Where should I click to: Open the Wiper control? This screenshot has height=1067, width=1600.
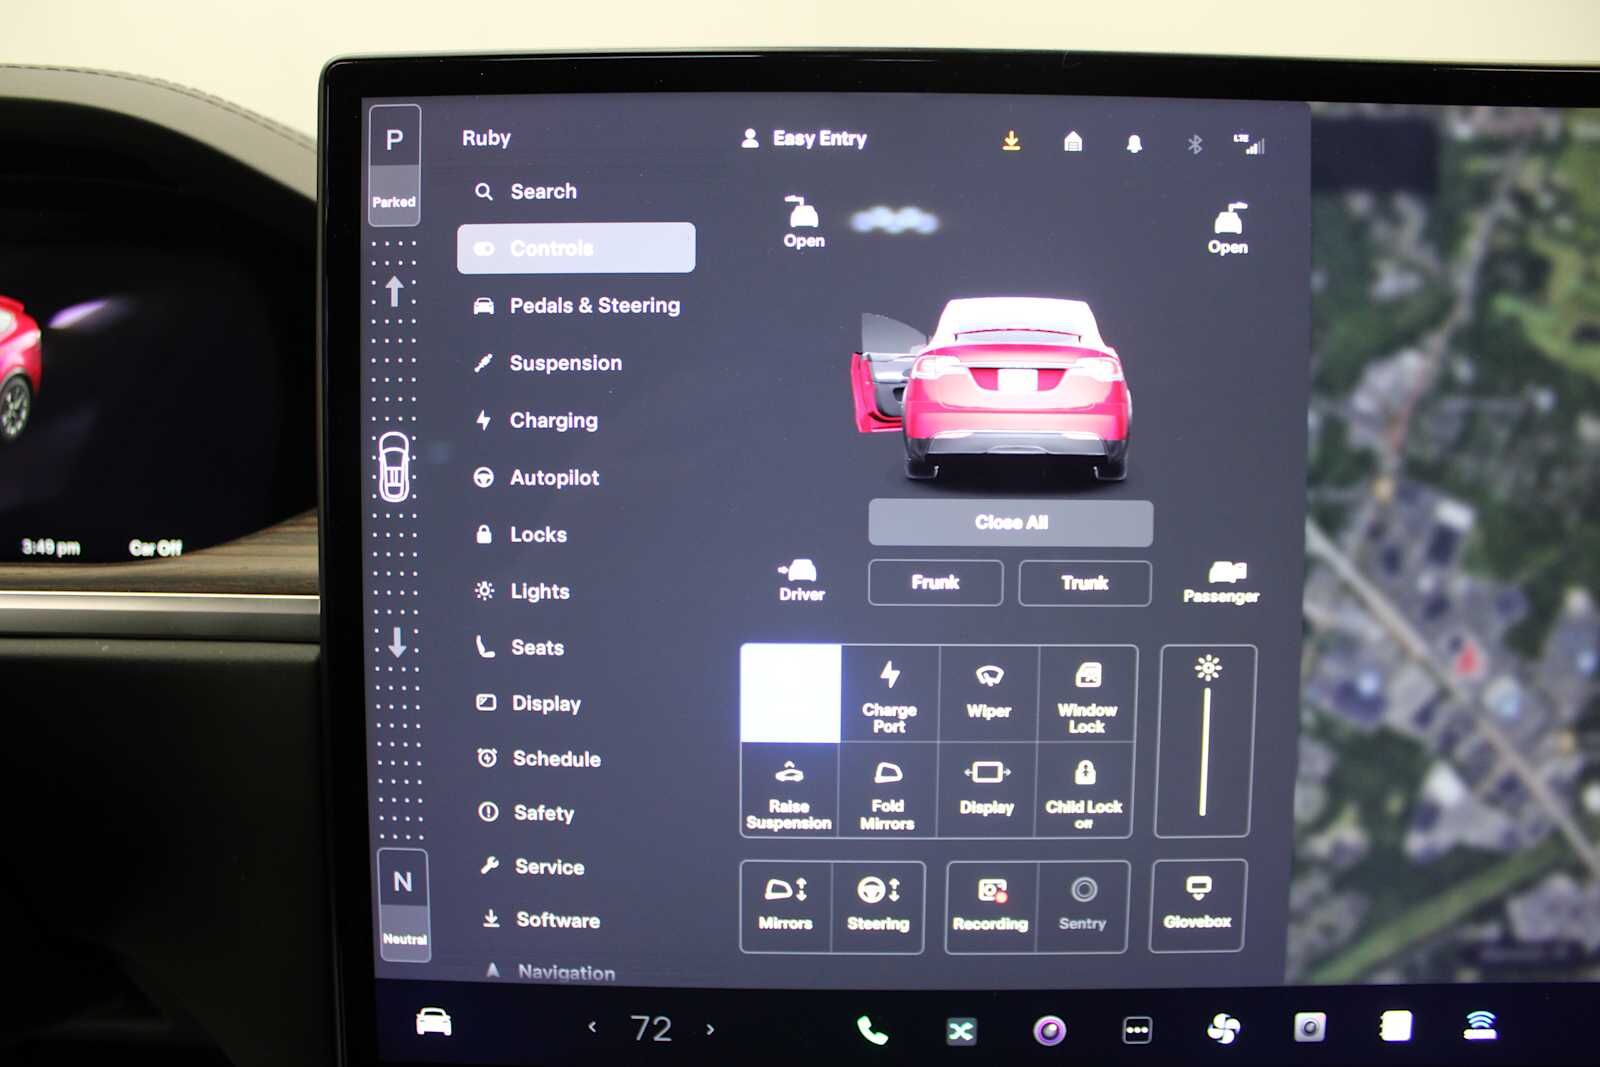pyautogui.click(x=989, y=694)
